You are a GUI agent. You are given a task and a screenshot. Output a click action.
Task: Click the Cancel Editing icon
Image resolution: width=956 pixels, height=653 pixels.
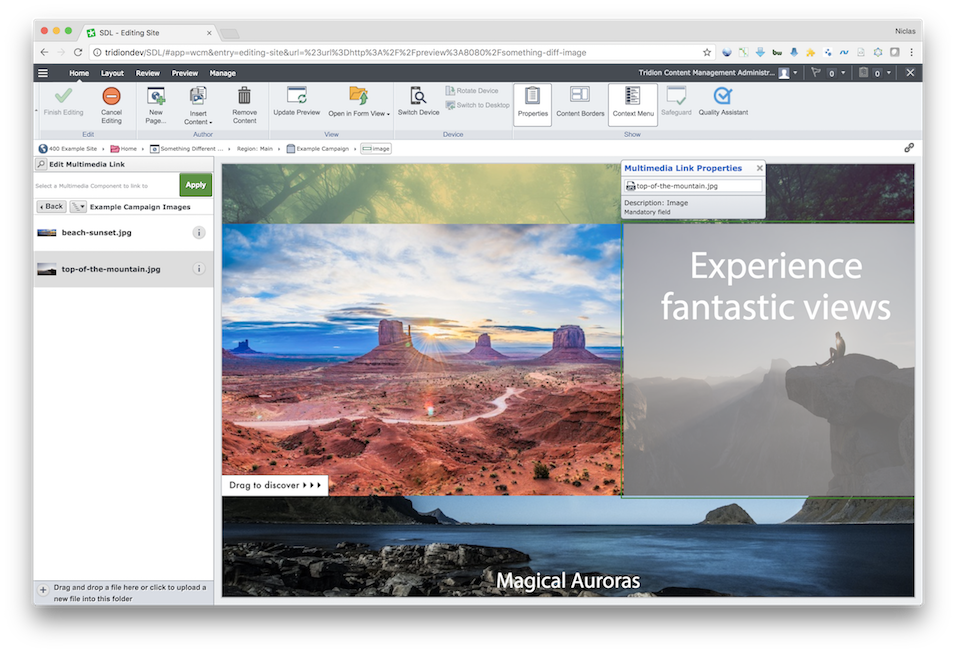111,97
